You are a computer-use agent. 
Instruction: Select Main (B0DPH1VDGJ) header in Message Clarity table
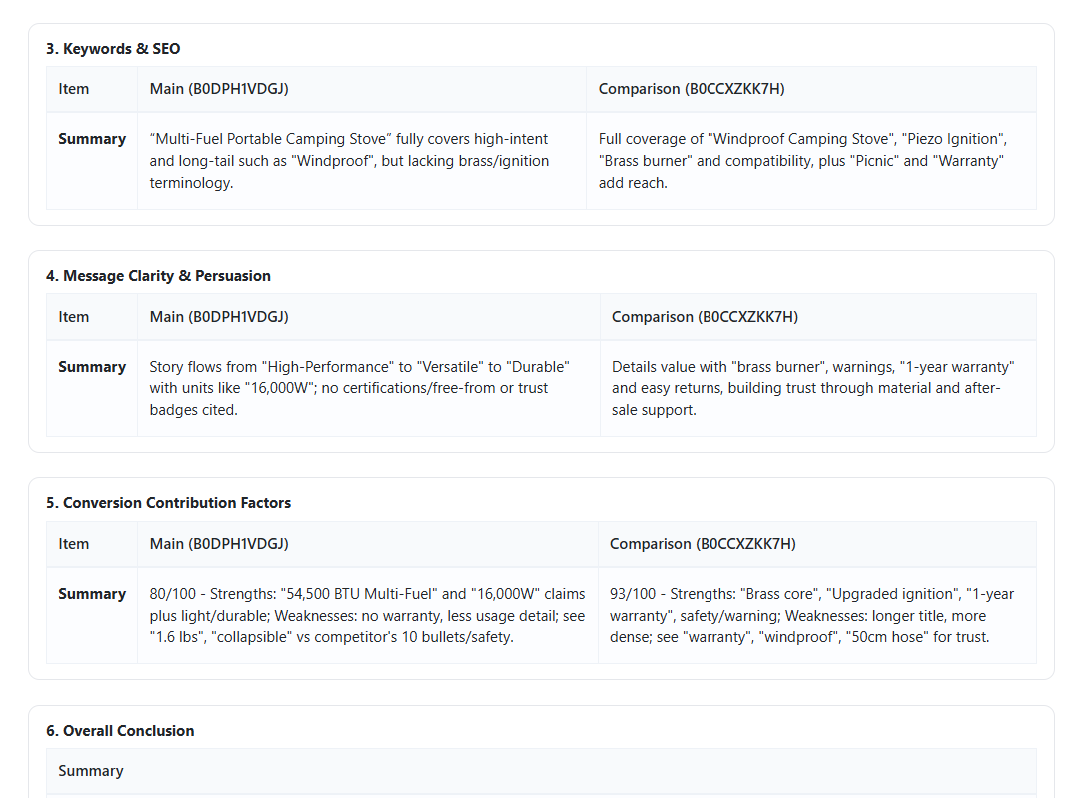(x=219, y=316)
